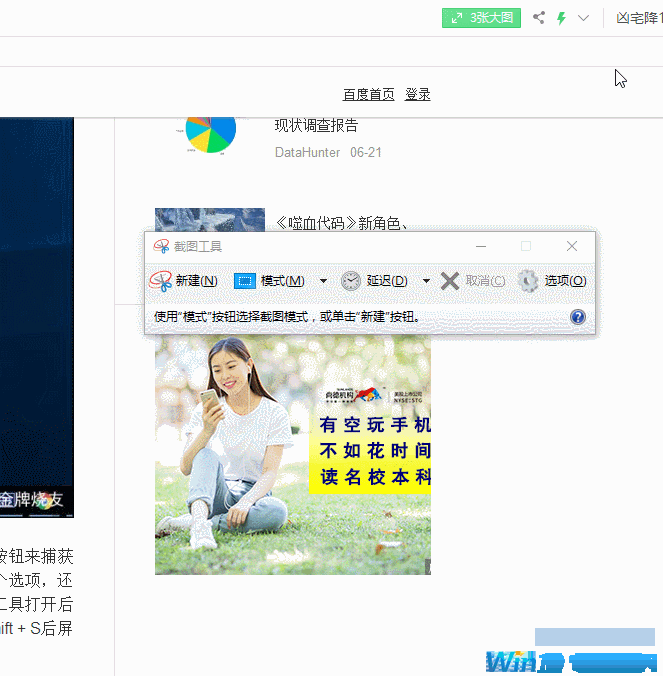The width and height of the screenshot is (663, 676).
Task: Click the Delay clock icon
Action: tap(351, 281)
